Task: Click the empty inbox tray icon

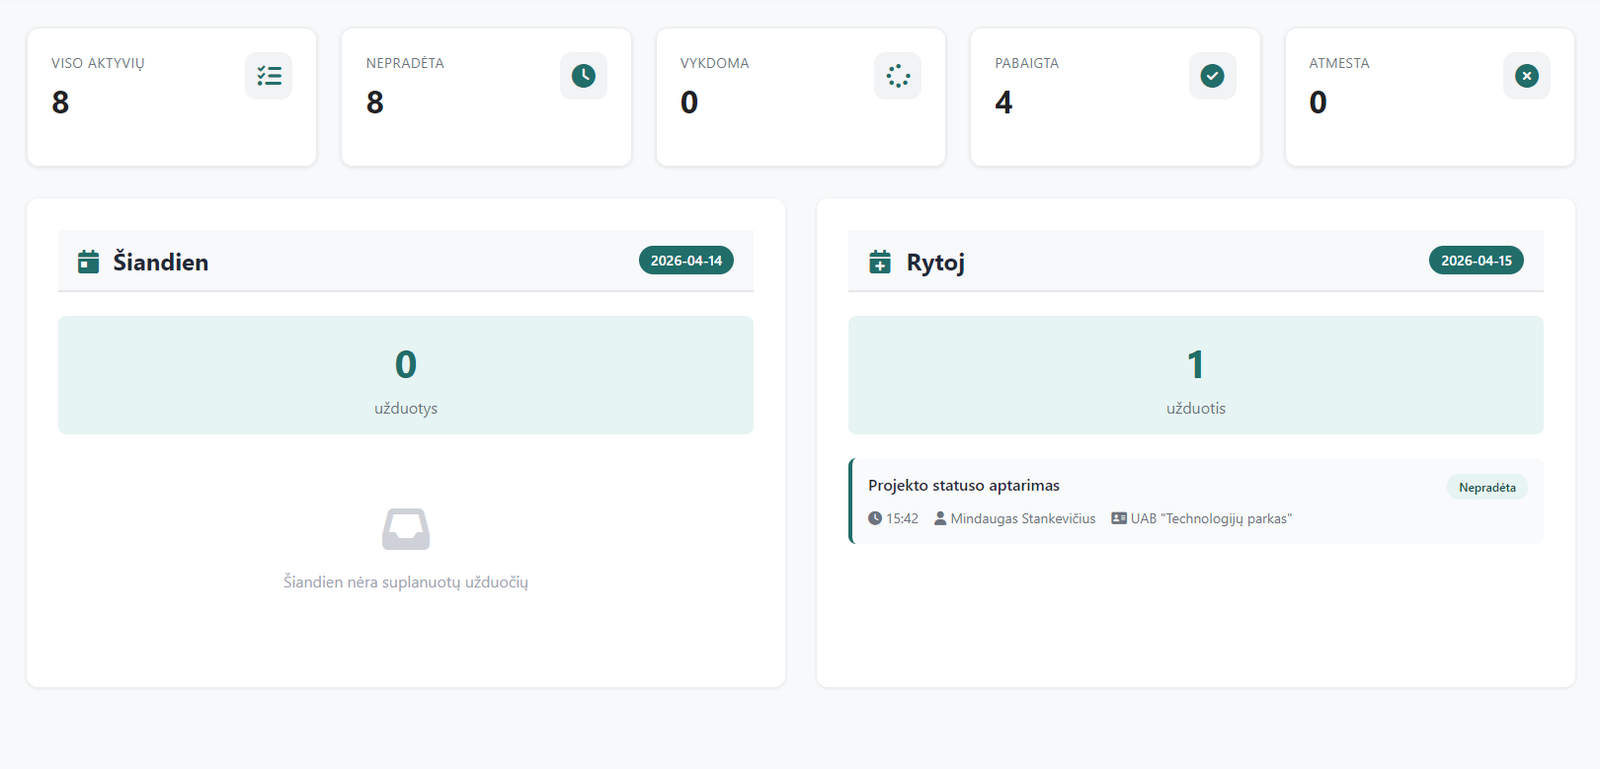Action: [x=406, y=529]
